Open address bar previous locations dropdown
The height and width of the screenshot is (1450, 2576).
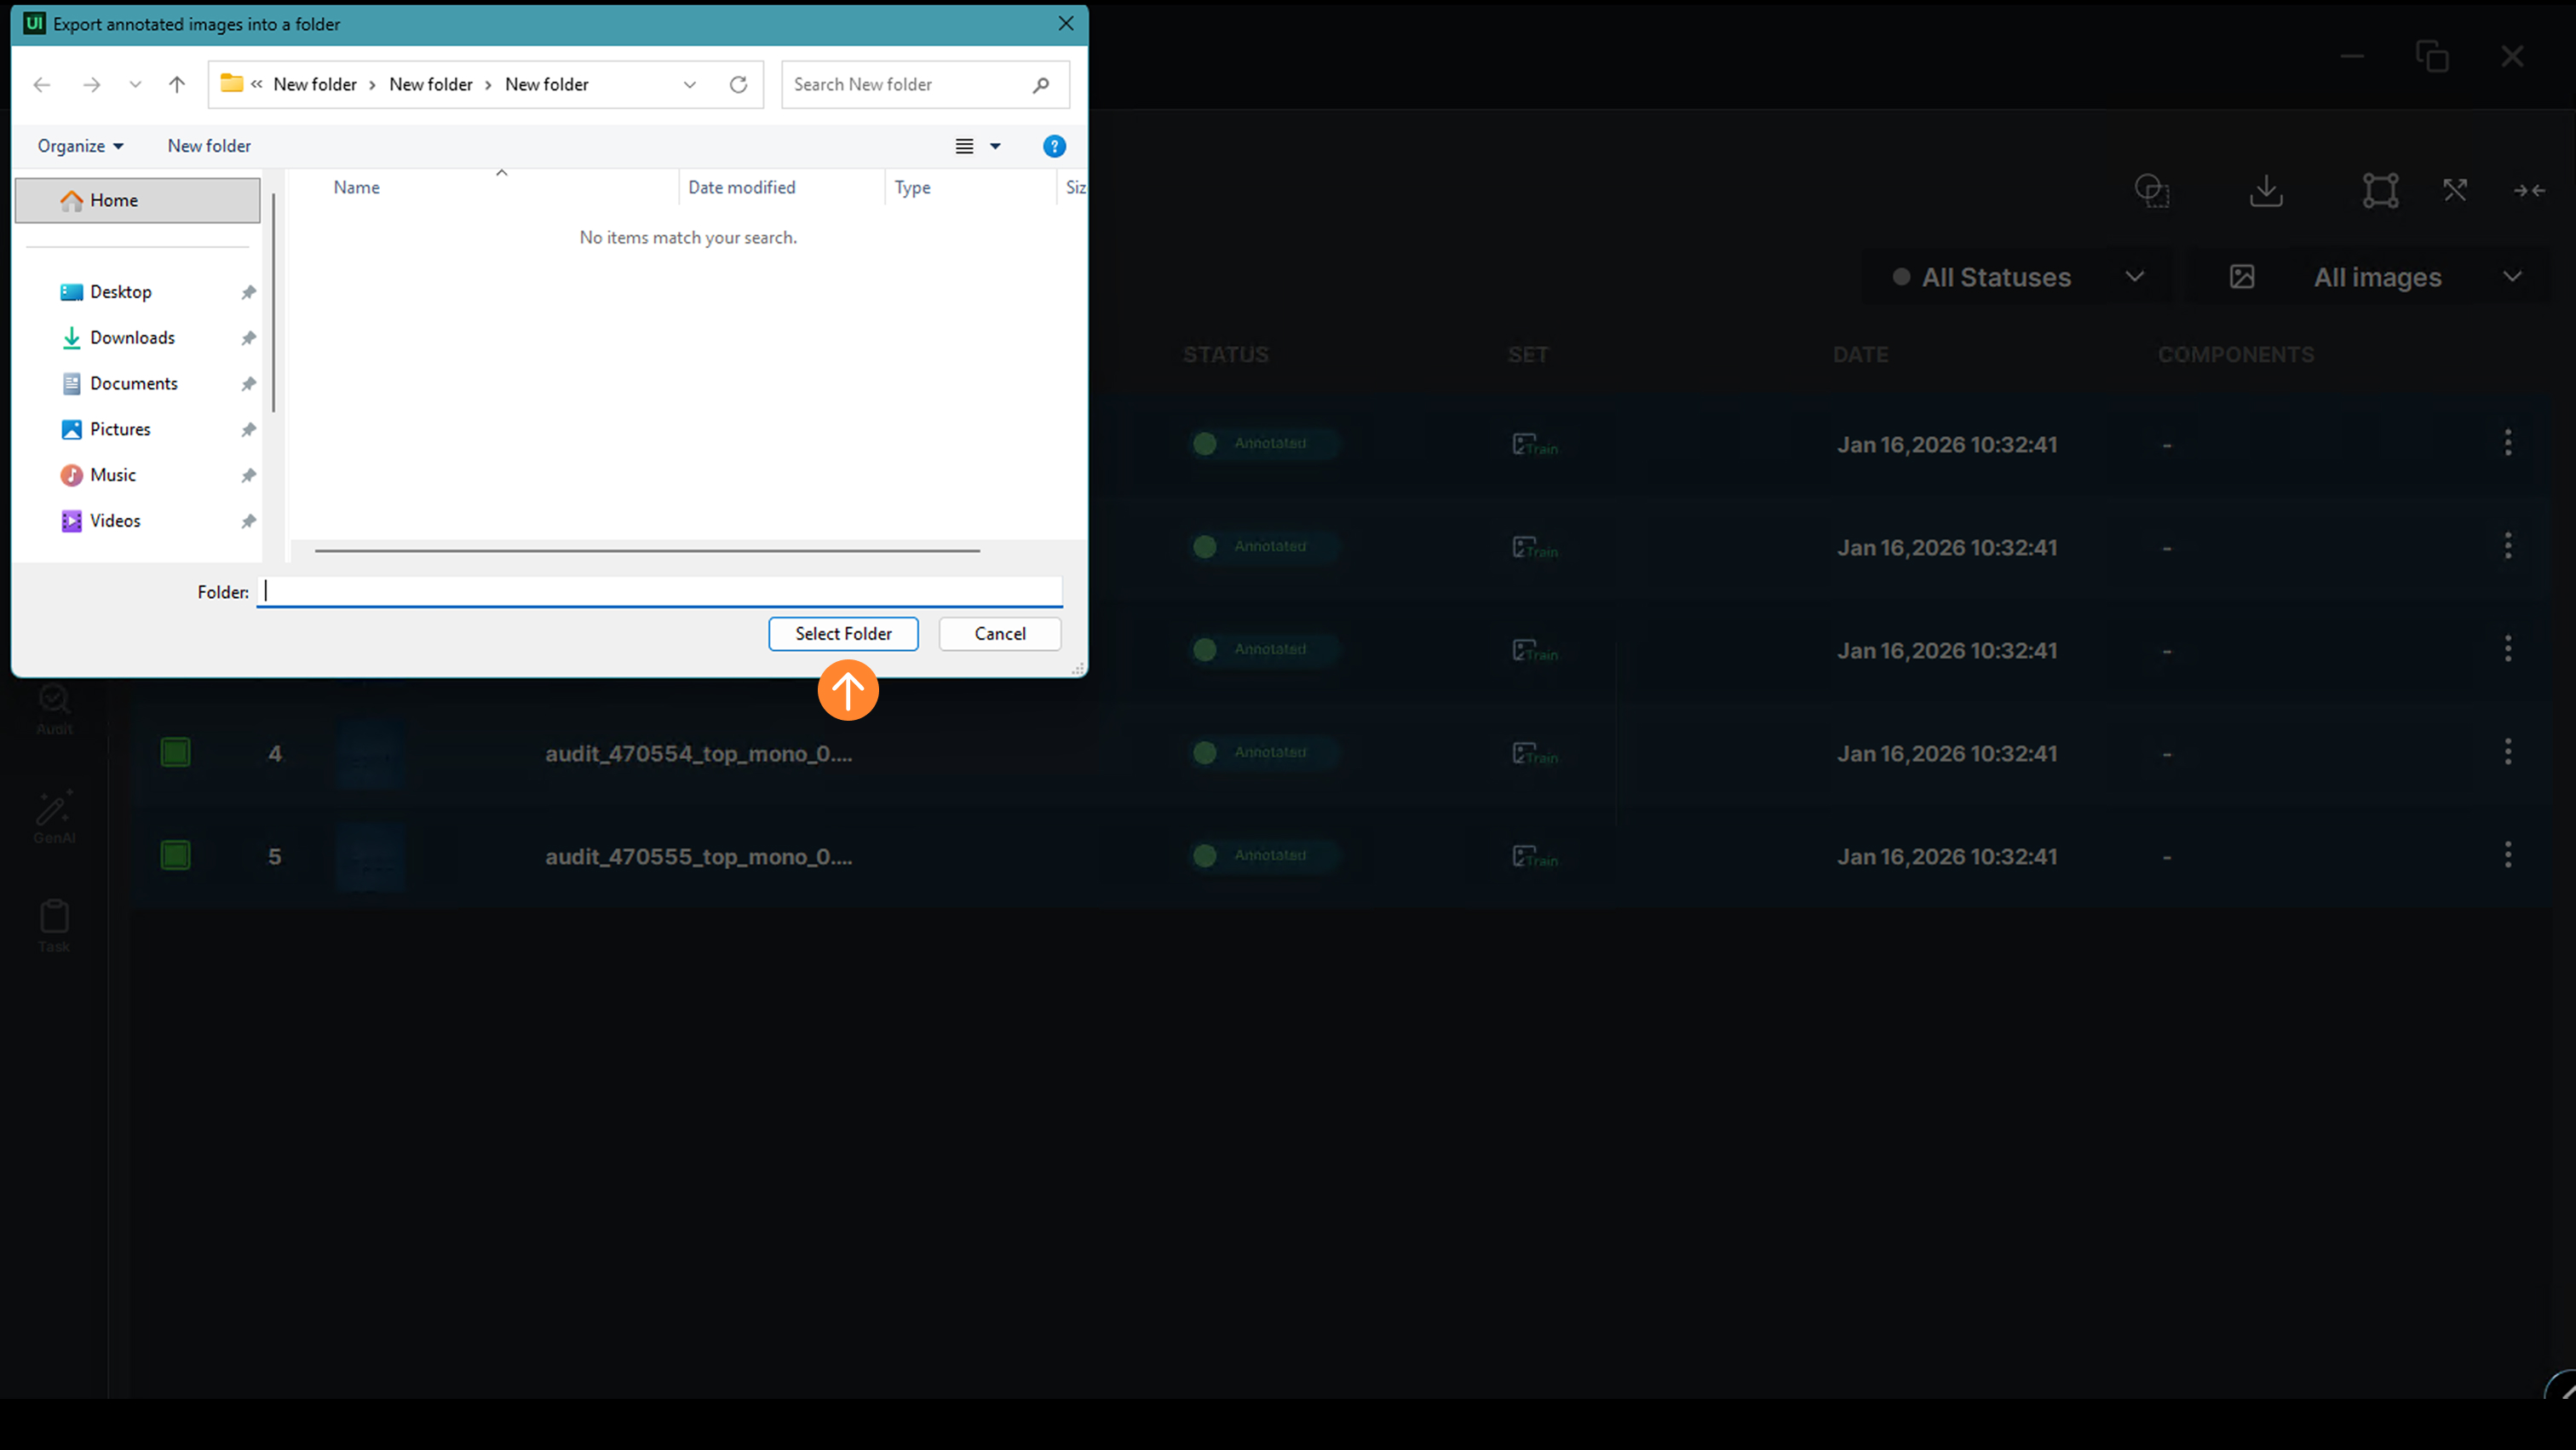pos(690,85)
